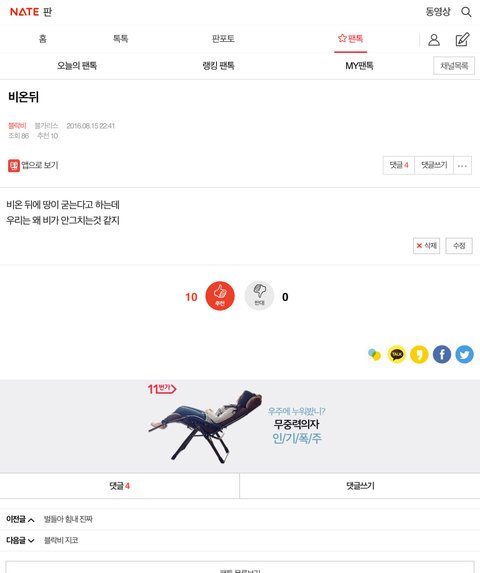Click 앱으로 보기 link

point(33,165)
